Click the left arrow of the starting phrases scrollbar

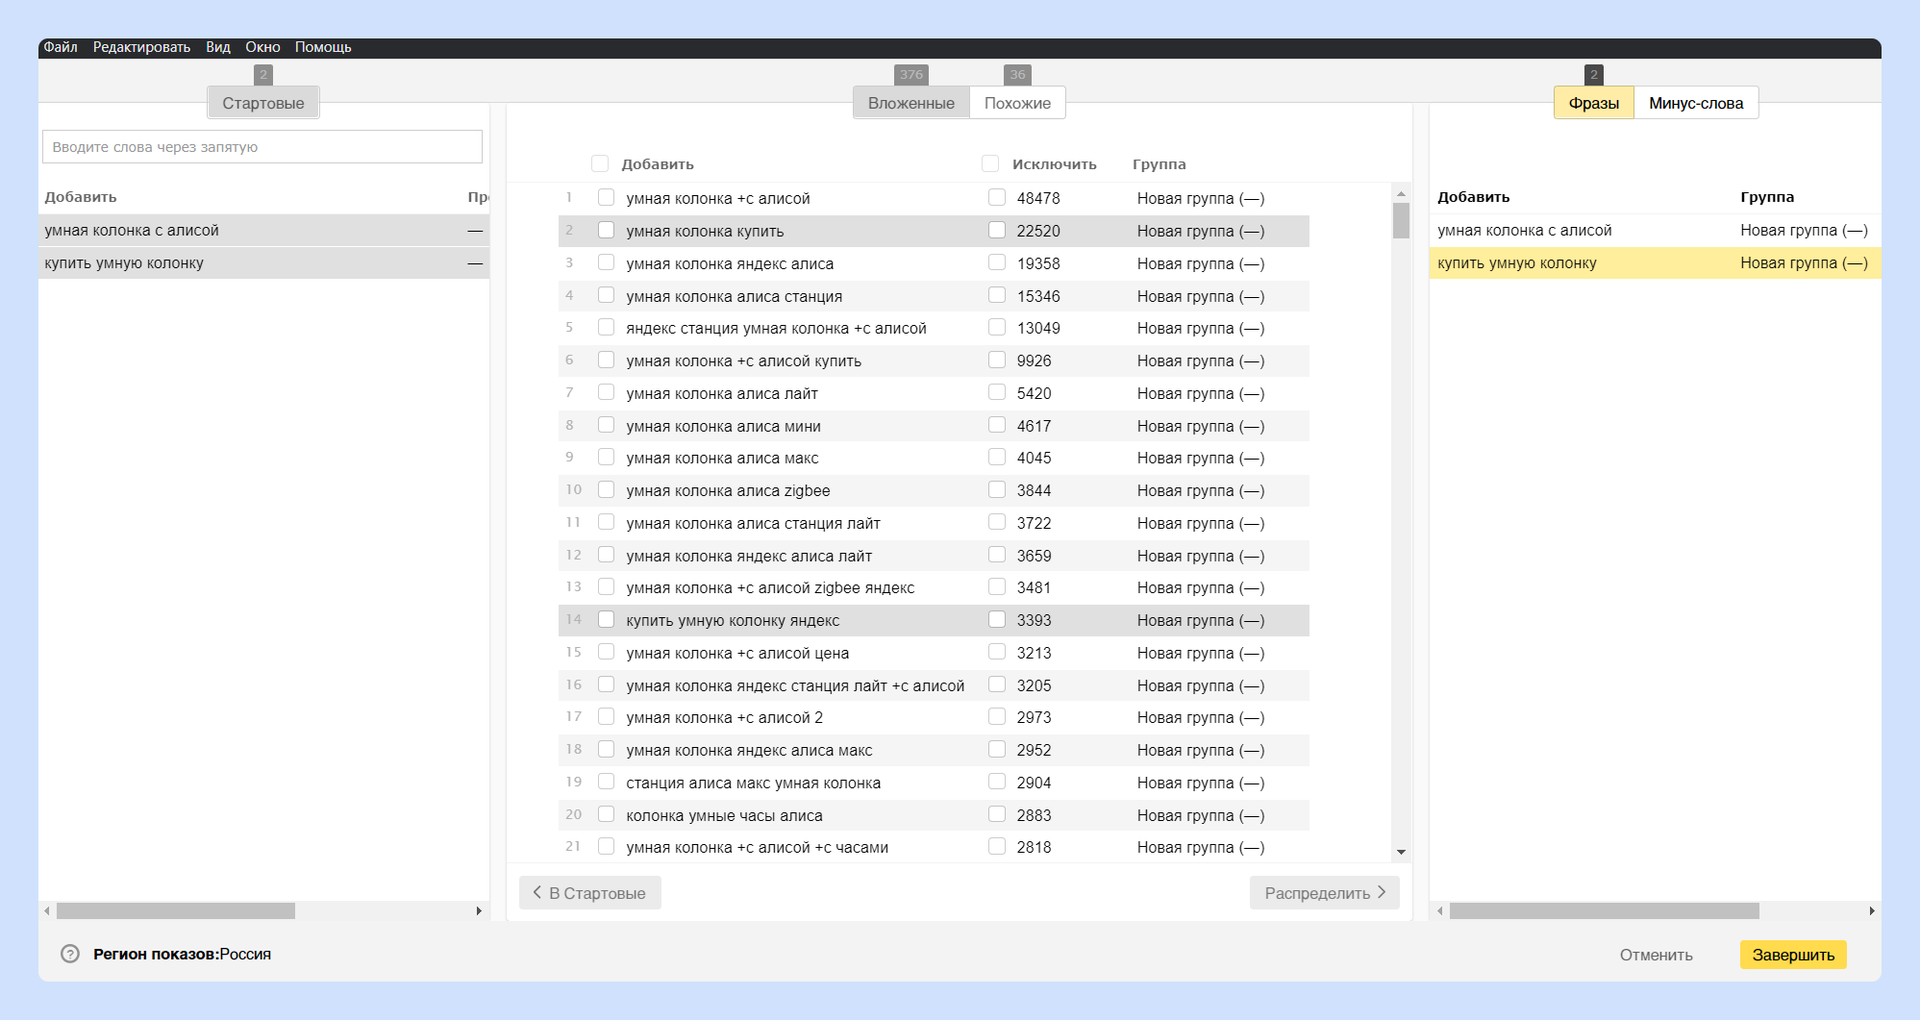[x=47, y=911]
